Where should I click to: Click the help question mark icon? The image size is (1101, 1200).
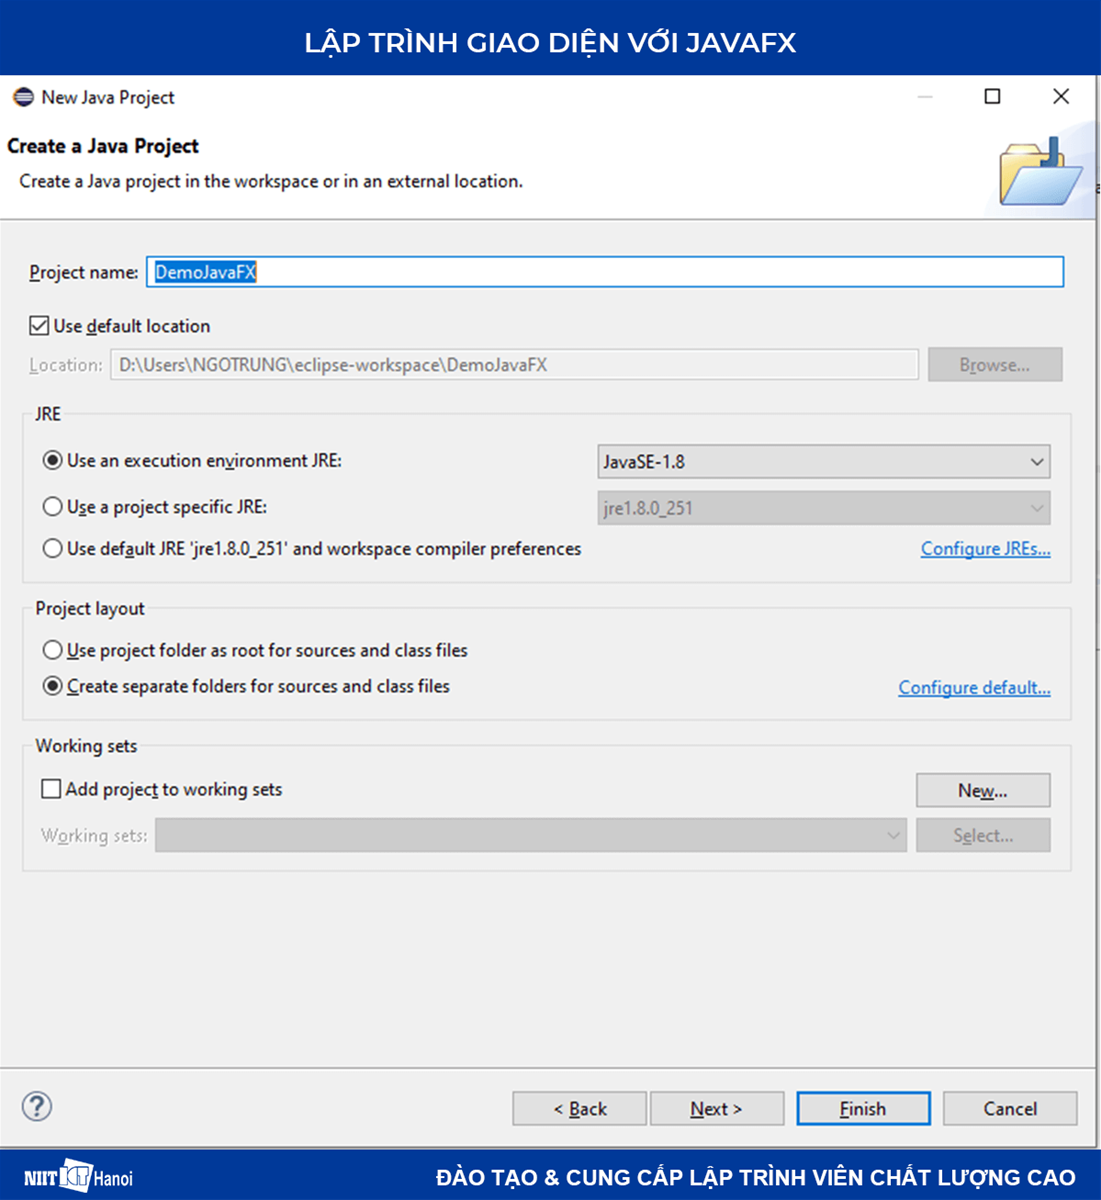click(x=37, y=1106)
